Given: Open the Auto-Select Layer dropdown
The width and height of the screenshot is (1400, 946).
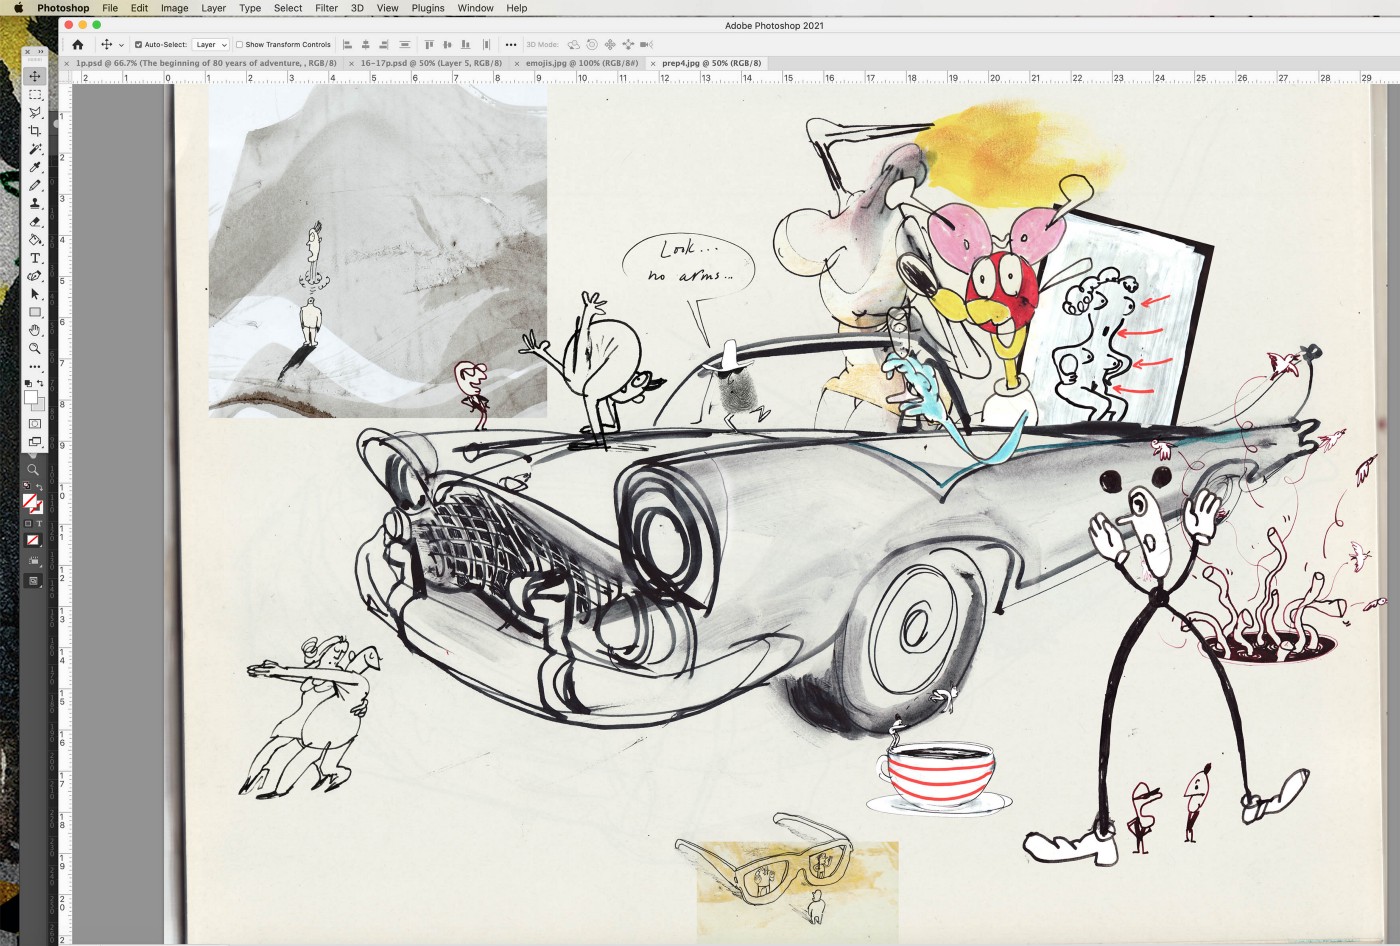Looking at the screenshot, I should click(x=211, y=45).
